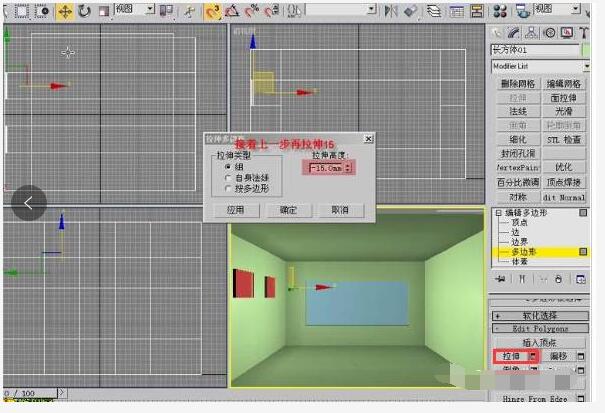Click the extrusion height spinner arrows
Image resolution: width=605 pixels, height=413 pixels.
tap(348, 168)
